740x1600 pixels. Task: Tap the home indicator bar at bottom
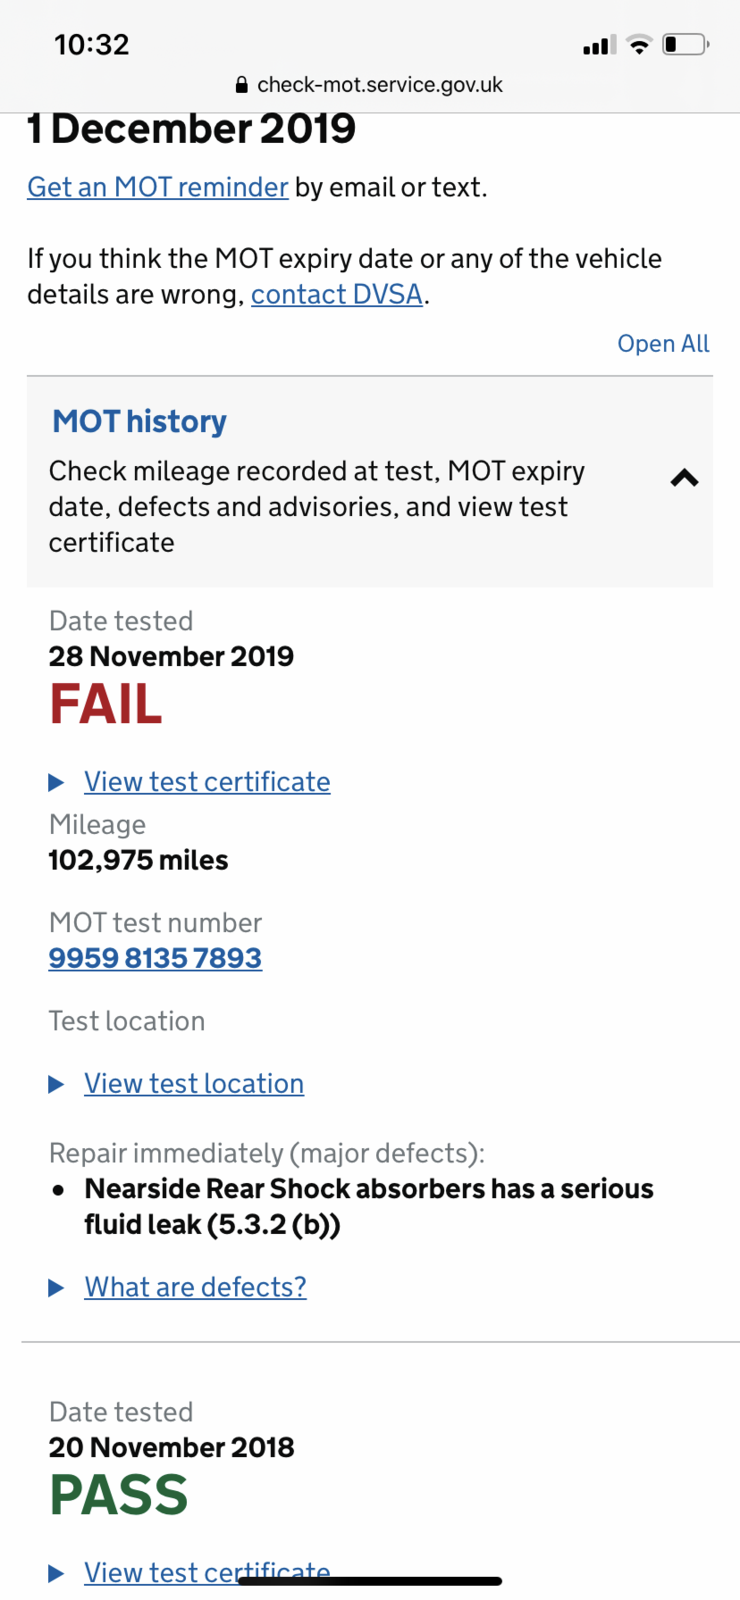click(x=370, y=1581)
